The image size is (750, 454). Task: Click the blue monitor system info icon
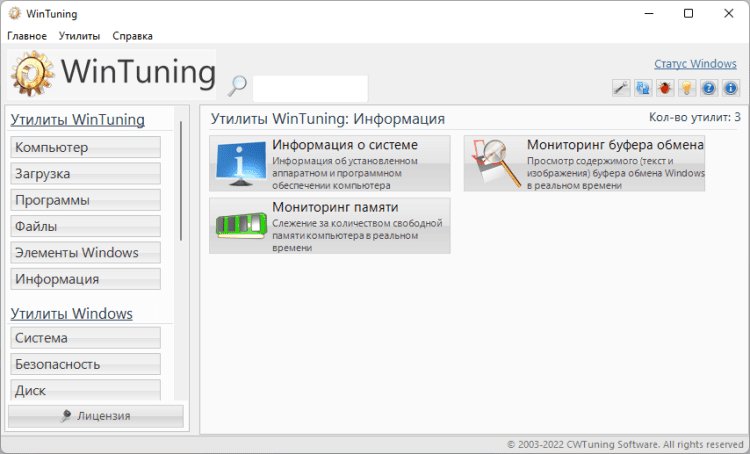241,163
